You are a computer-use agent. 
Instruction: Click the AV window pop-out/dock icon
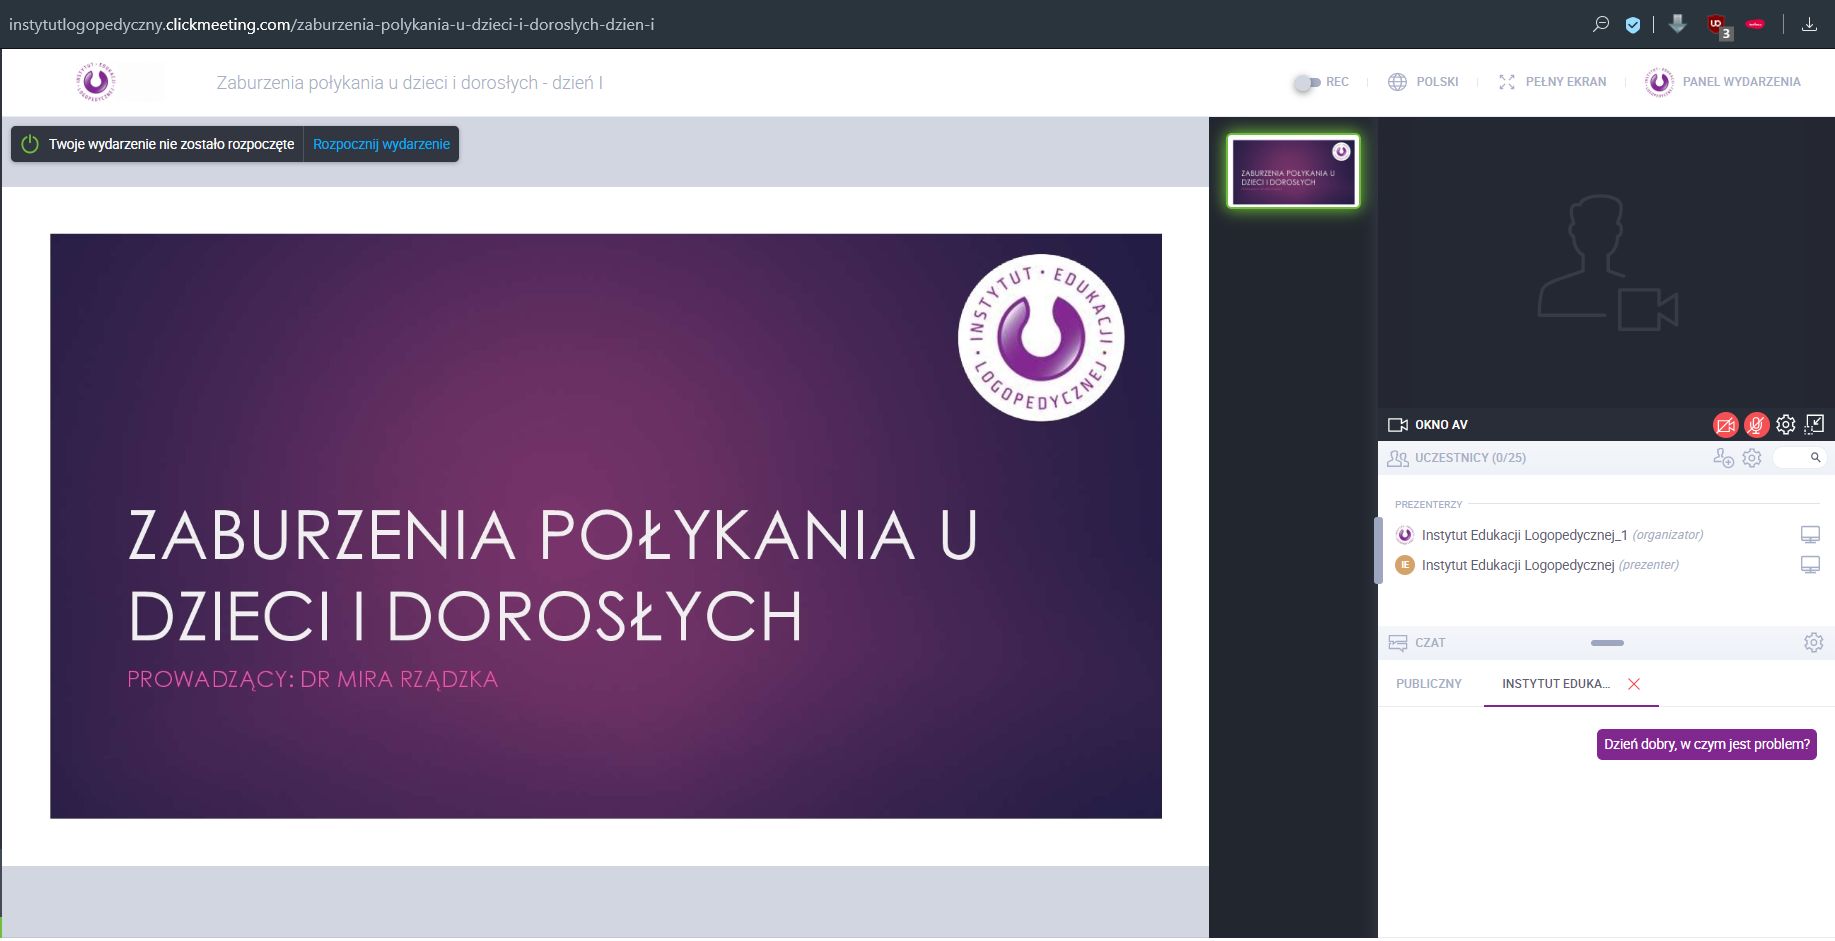point(1814,425)
